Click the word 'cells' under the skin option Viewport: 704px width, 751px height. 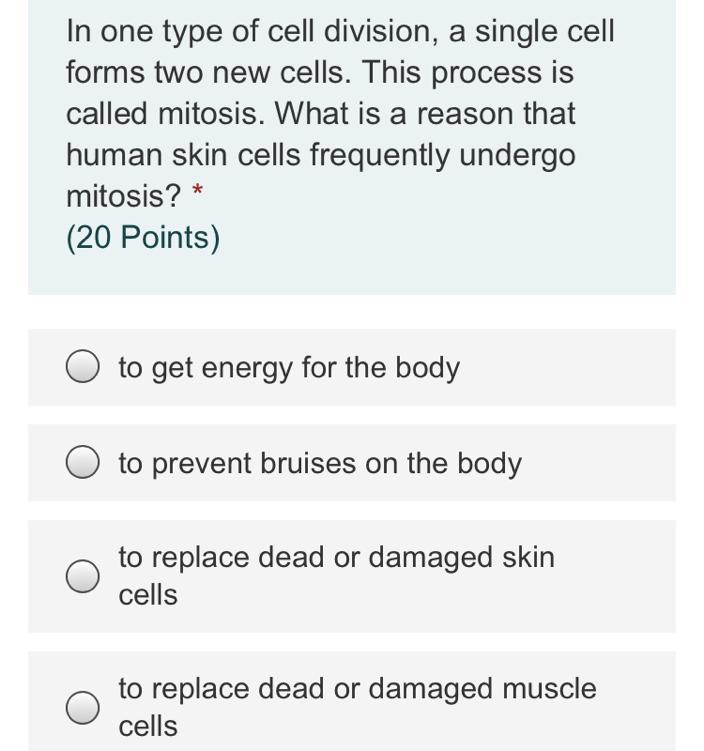(x=148, y=595)
